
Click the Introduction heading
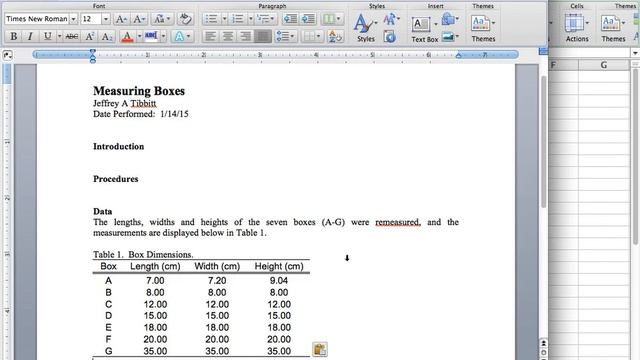pyautogui.click(x=118, y=147)
